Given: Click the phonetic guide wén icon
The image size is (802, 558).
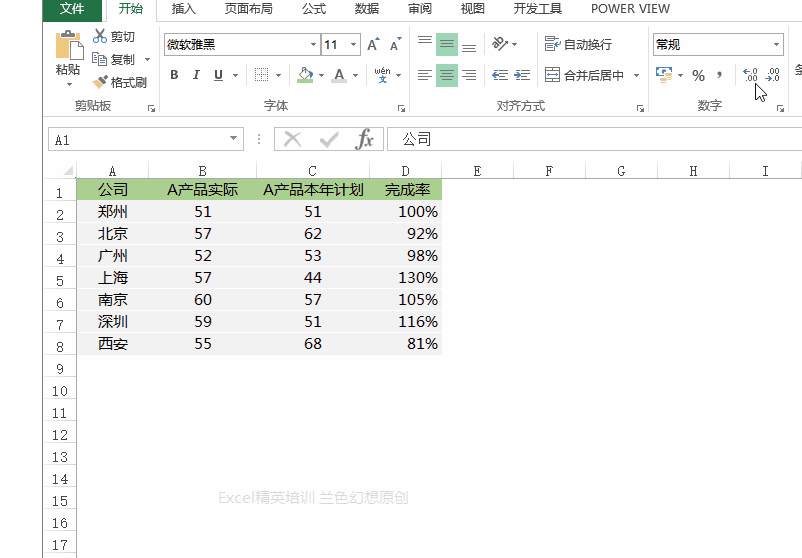Looking at the screenshot, I should point(383,75).
